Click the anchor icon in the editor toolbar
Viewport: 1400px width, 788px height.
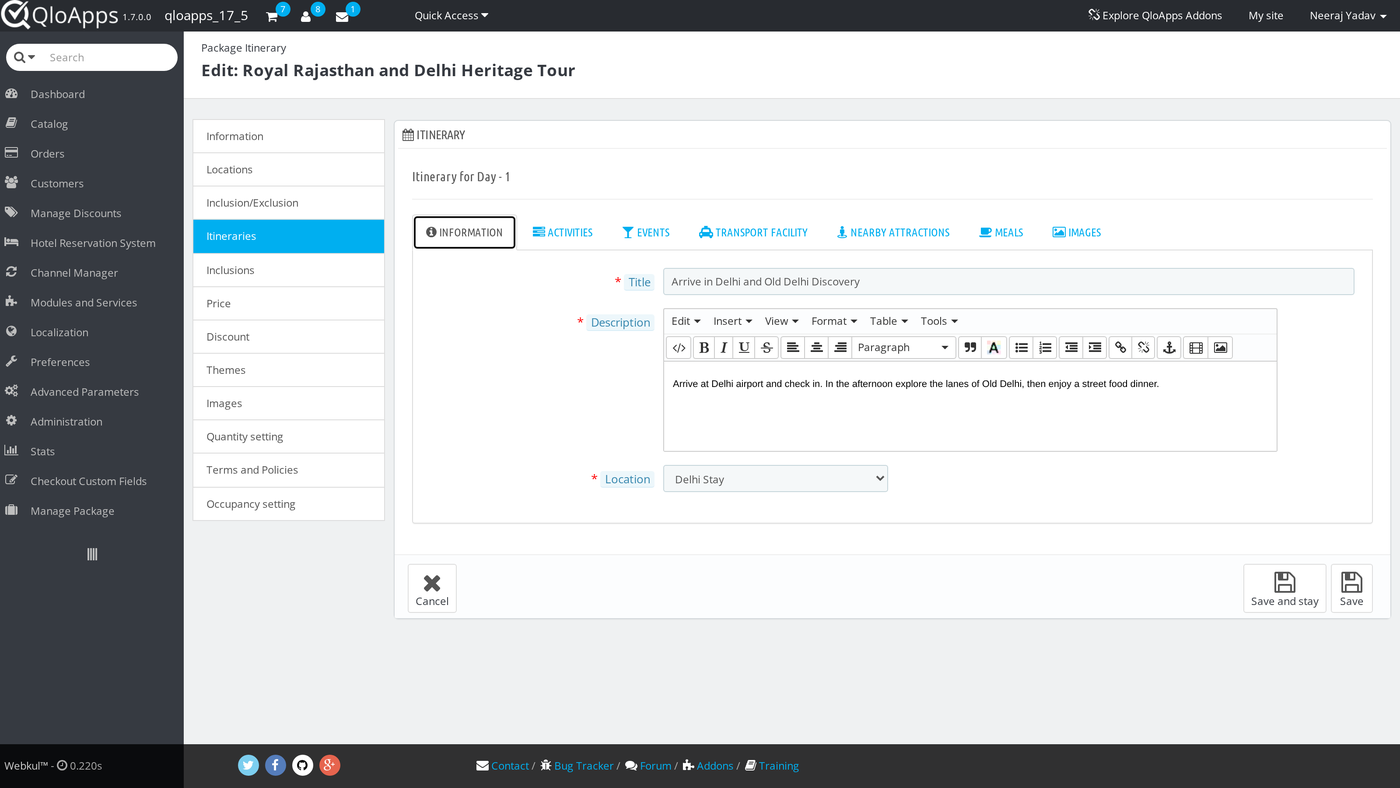point(1169,347)
